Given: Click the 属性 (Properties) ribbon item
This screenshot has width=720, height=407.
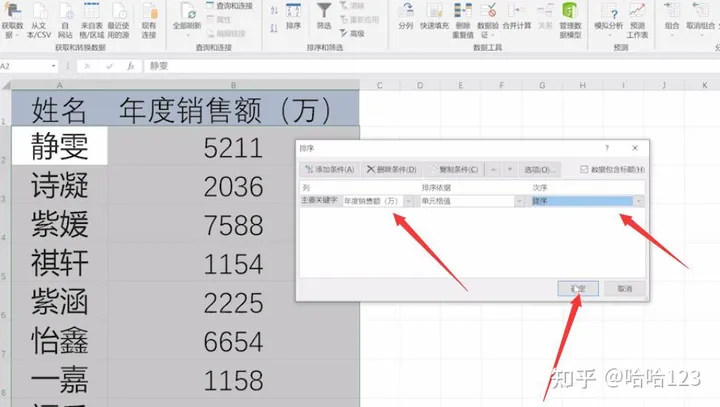Looking at the screenshot, I should 219,20.
